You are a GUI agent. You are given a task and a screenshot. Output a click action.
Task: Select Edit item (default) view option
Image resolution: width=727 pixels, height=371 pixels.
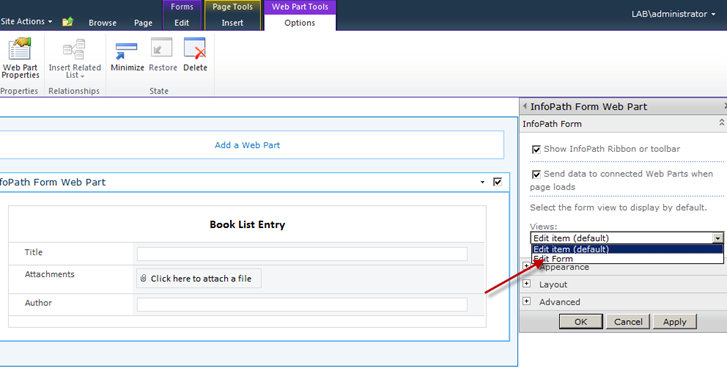pos(627,249)
